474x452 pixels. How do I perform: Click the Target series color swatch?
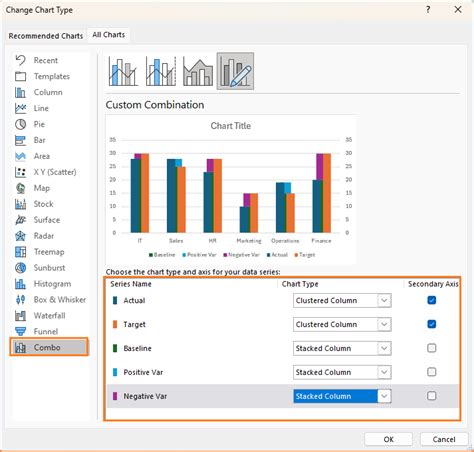point(115,324)
